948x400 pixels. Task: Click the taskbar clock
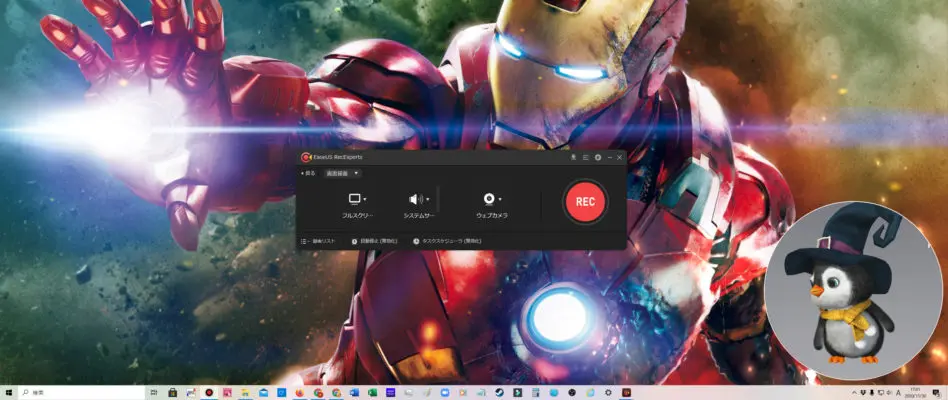point(914,393)
